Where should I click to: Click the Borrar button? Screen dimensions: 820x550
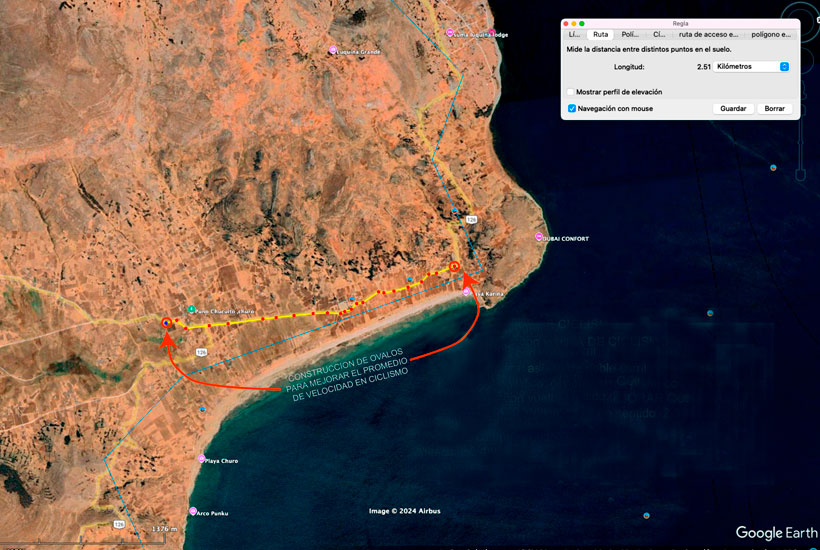point(774,108)
